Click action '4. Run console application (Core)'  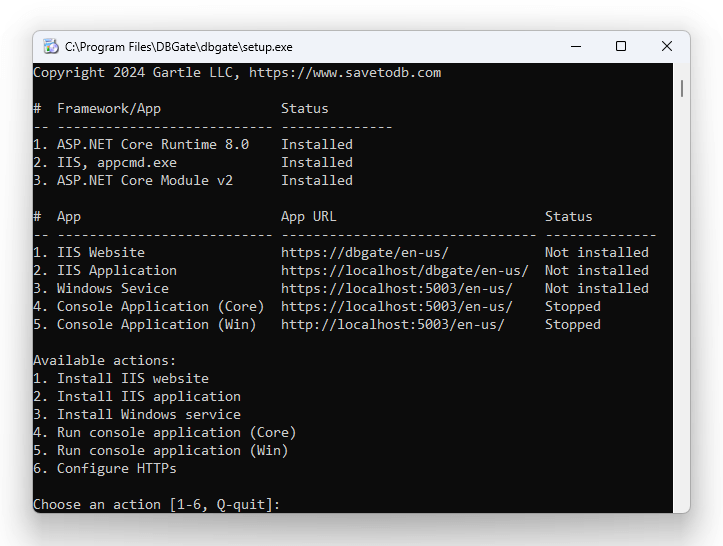pos(165,433)
